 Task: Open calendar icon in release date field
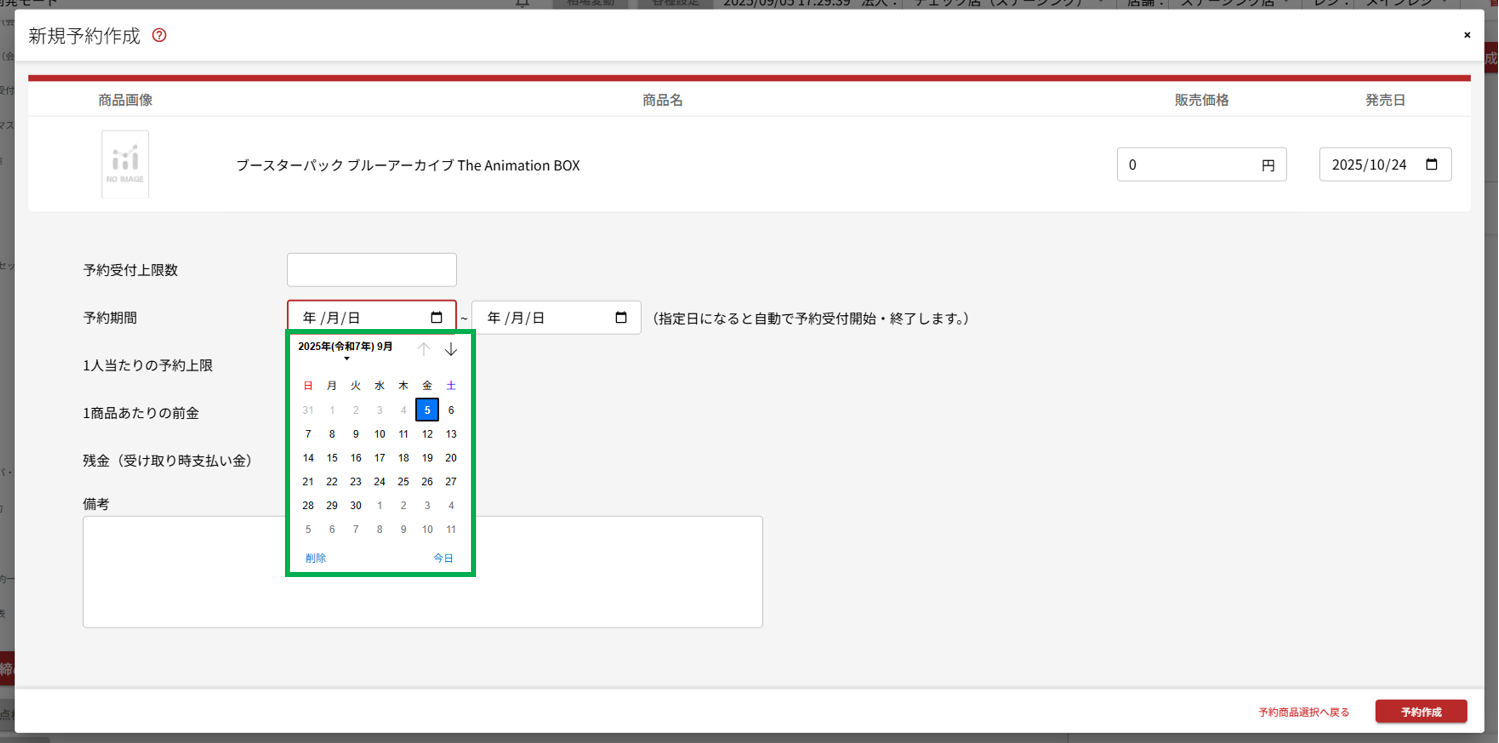(1431, 165)
